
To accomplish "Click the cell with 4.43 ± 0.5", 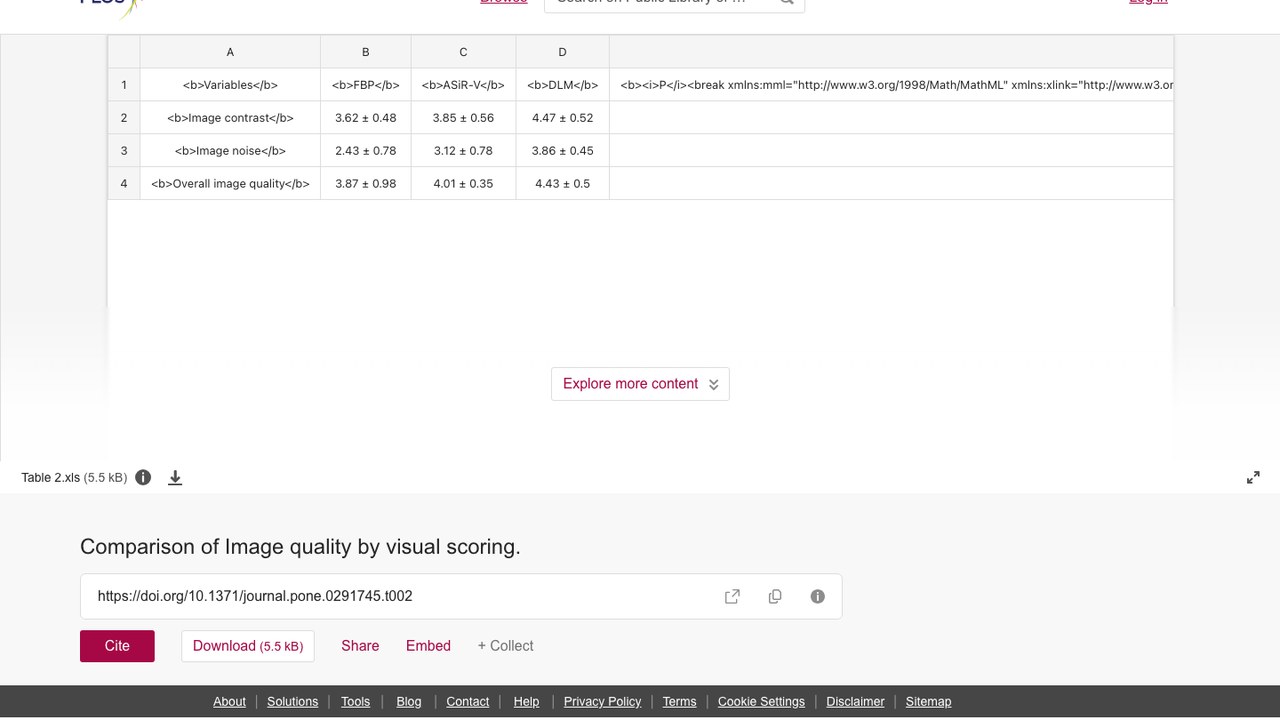I will (x=562, y=184).
